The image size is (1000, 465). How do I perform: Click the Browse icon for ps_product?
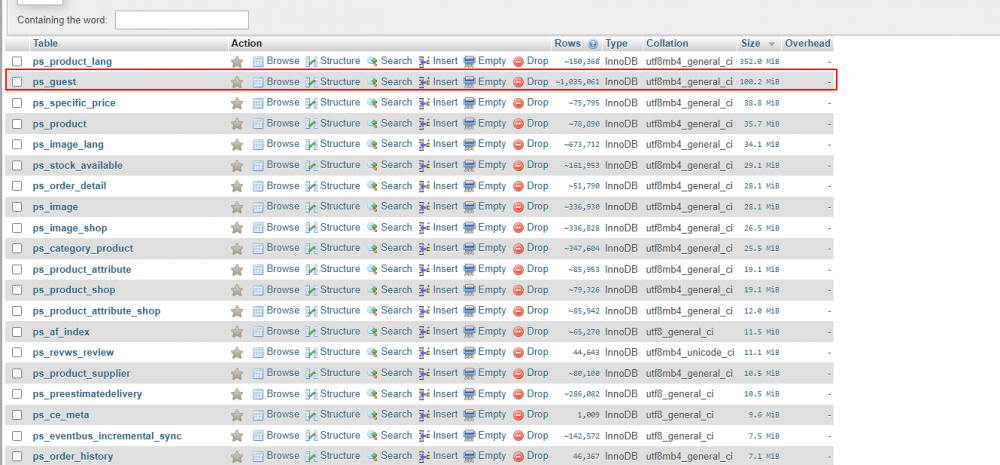[x=258, y=124]
